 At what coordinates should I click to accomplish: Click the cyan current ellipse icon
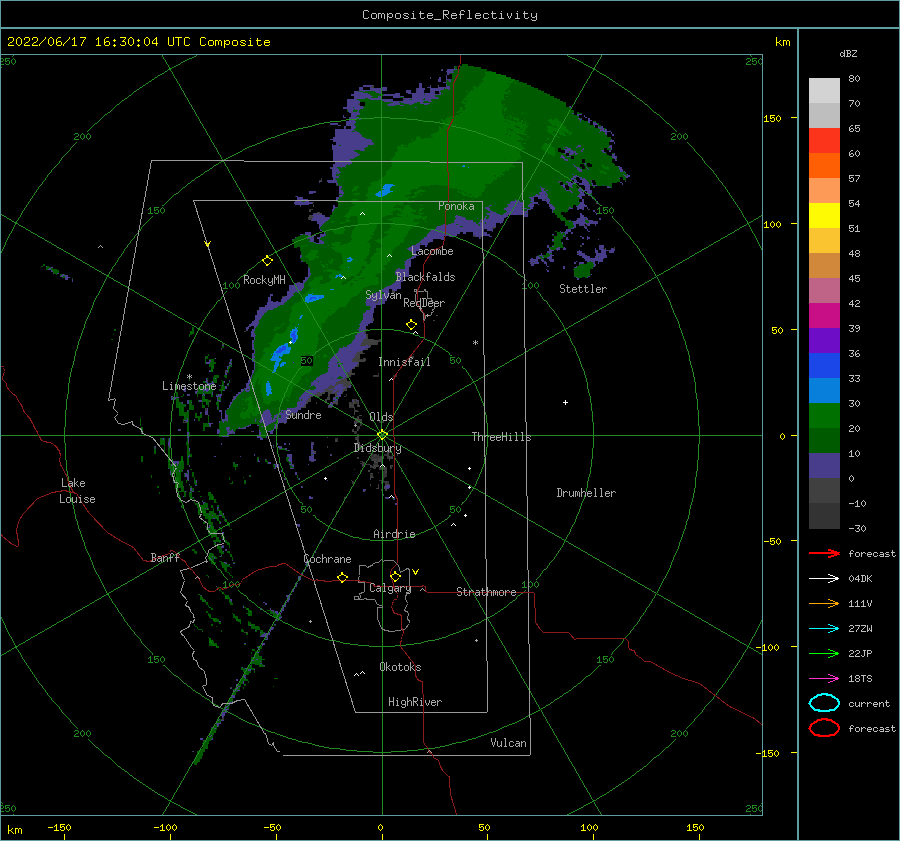point(824,703)
